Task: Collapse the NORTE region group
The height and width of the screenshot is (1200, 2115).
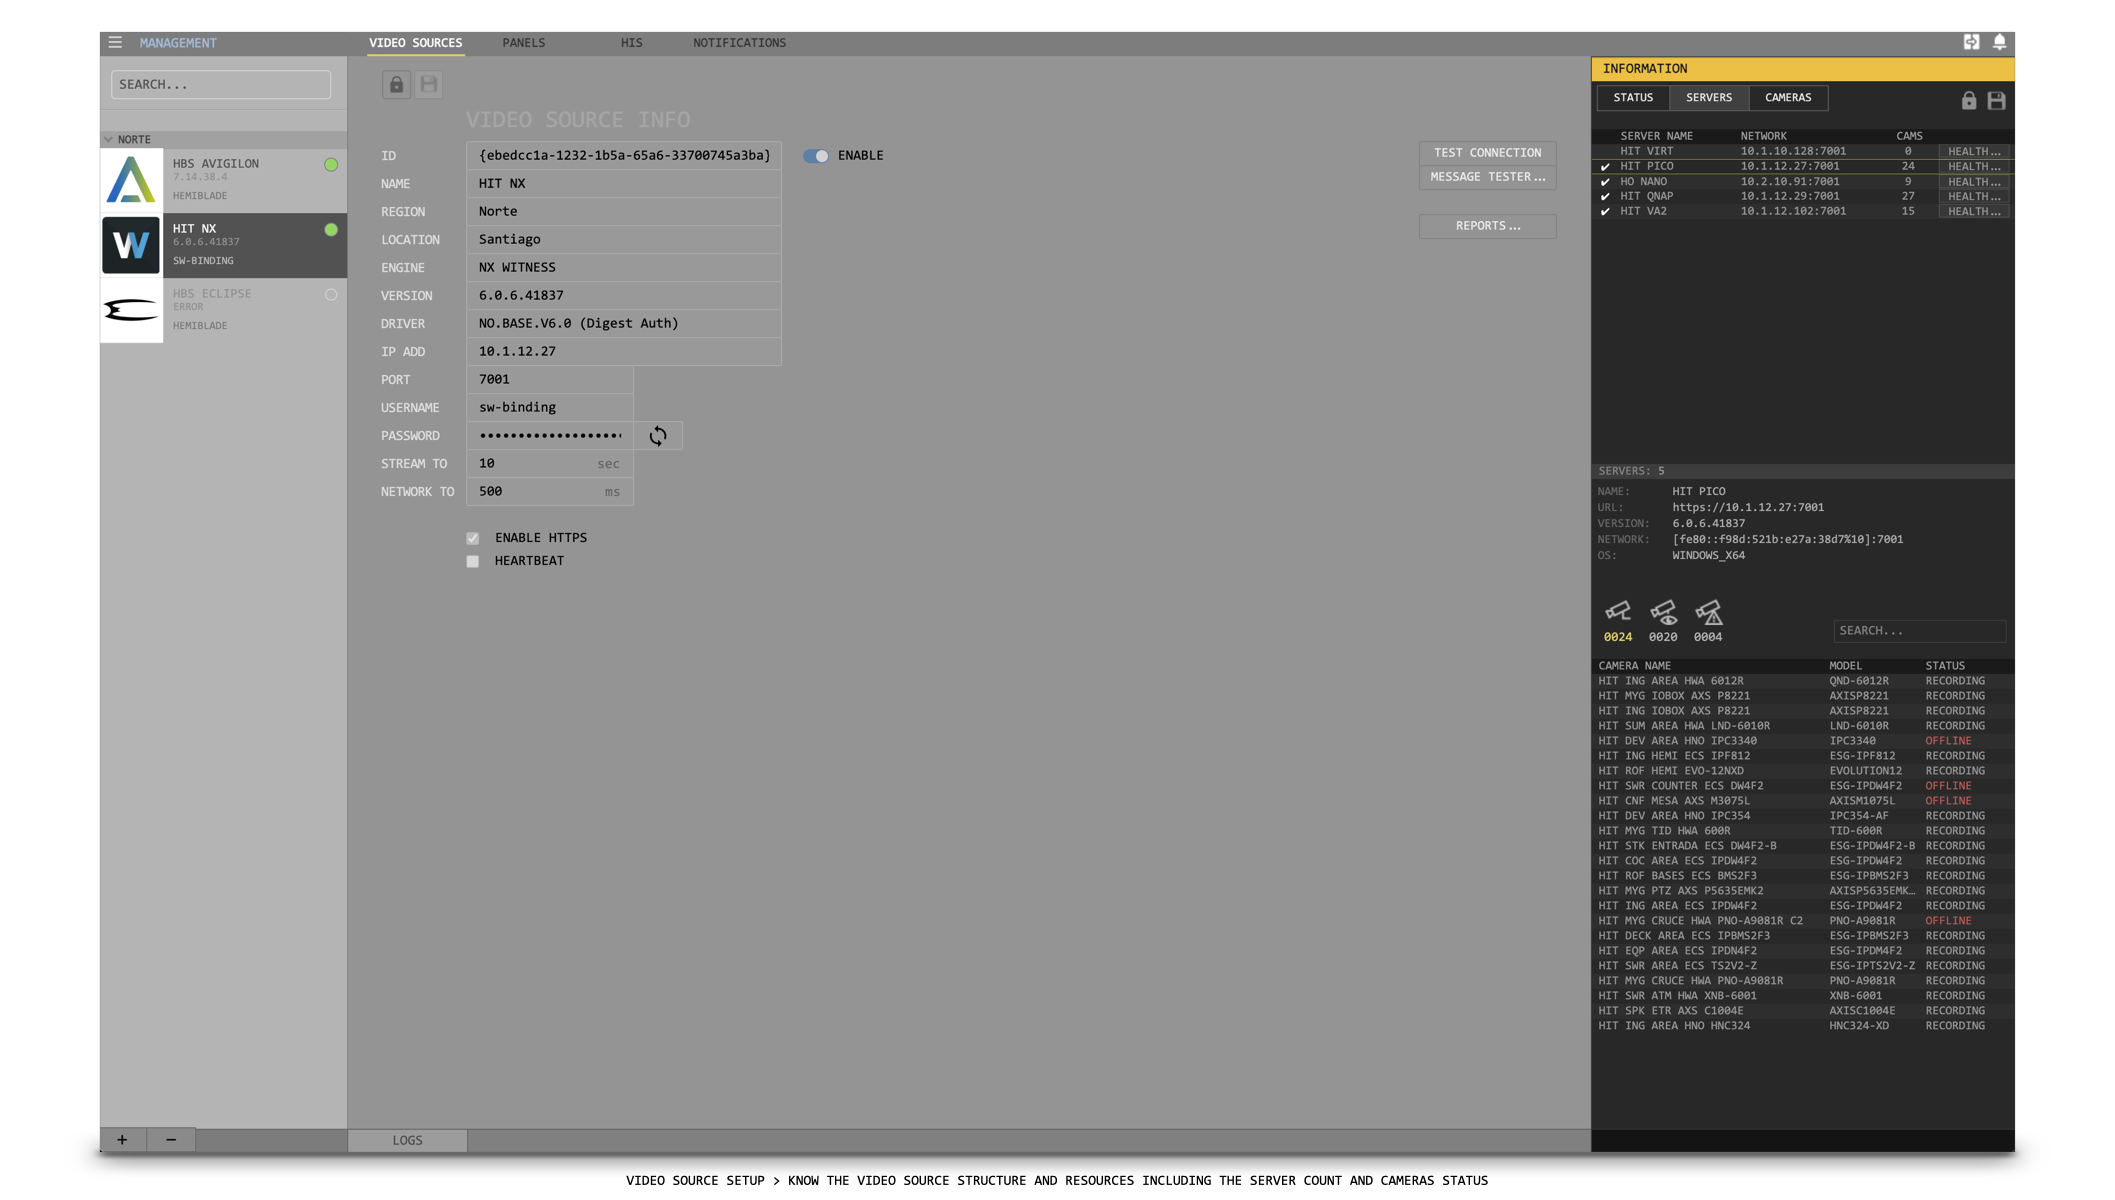Action: point(109,139)
